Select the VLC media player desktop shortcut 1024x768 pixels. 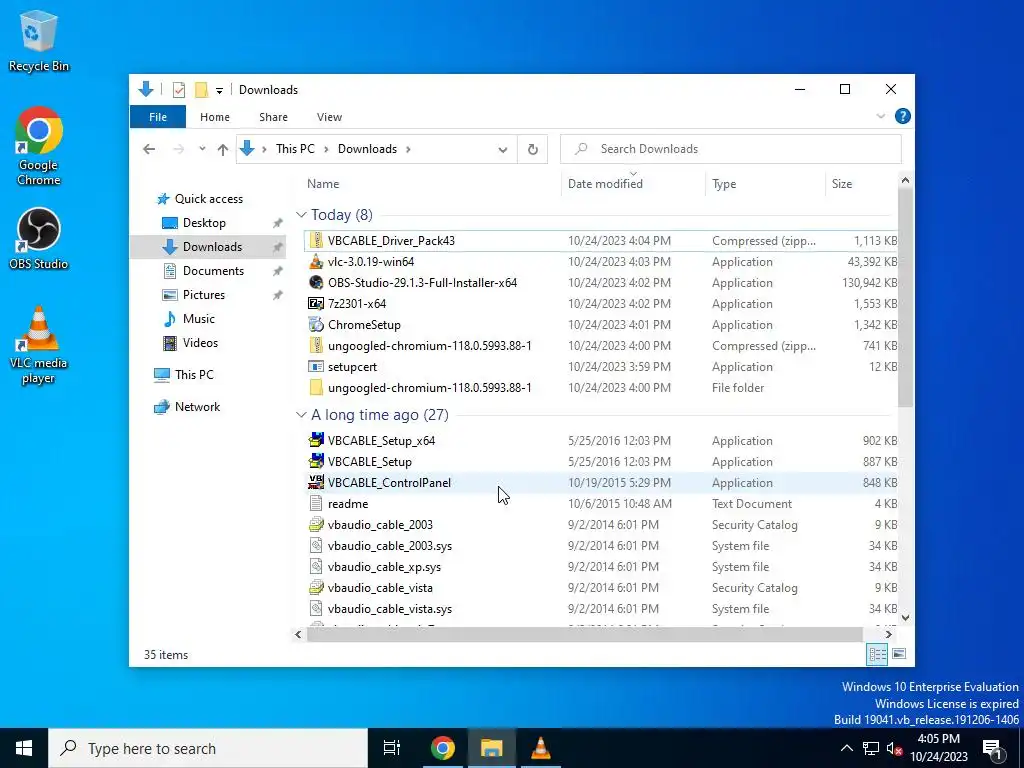pyautogui.click(x=39, y=345)
